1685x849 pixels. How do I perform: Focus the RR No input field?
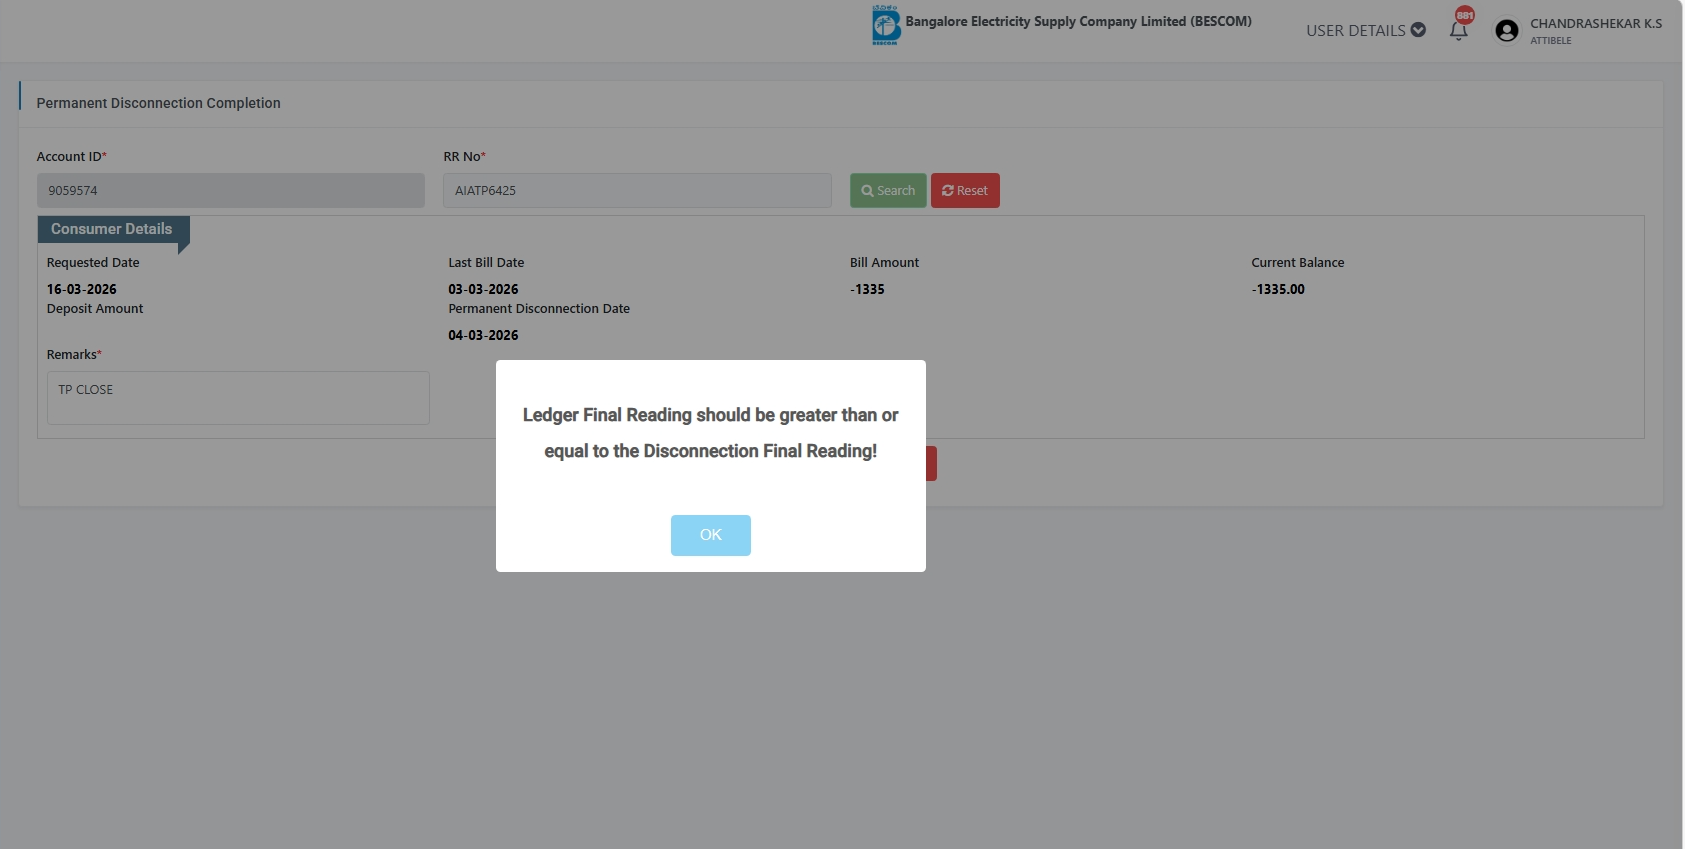point(637,191)
